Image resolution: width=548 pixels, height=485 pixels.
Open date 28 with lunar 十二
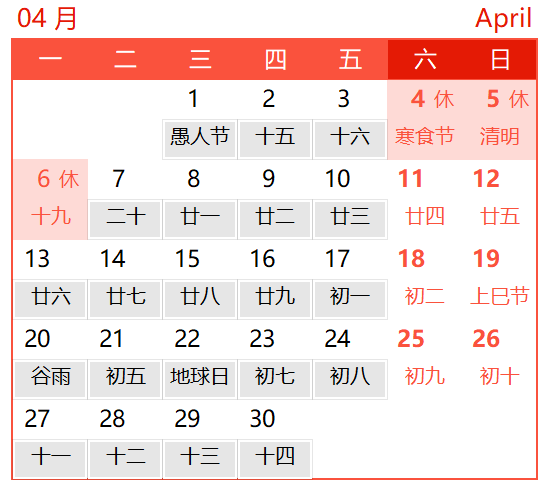click(125, 439)
